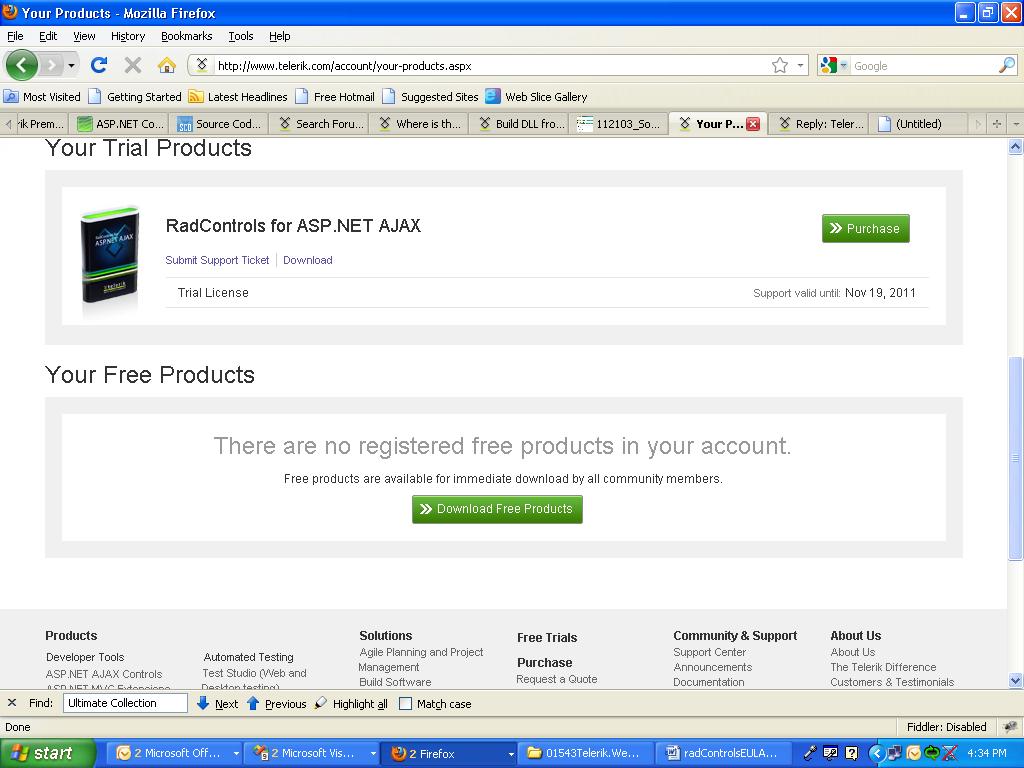Reload the current page
The height and width of the screenshot is (768, 1024).
[x=99, y=65]
